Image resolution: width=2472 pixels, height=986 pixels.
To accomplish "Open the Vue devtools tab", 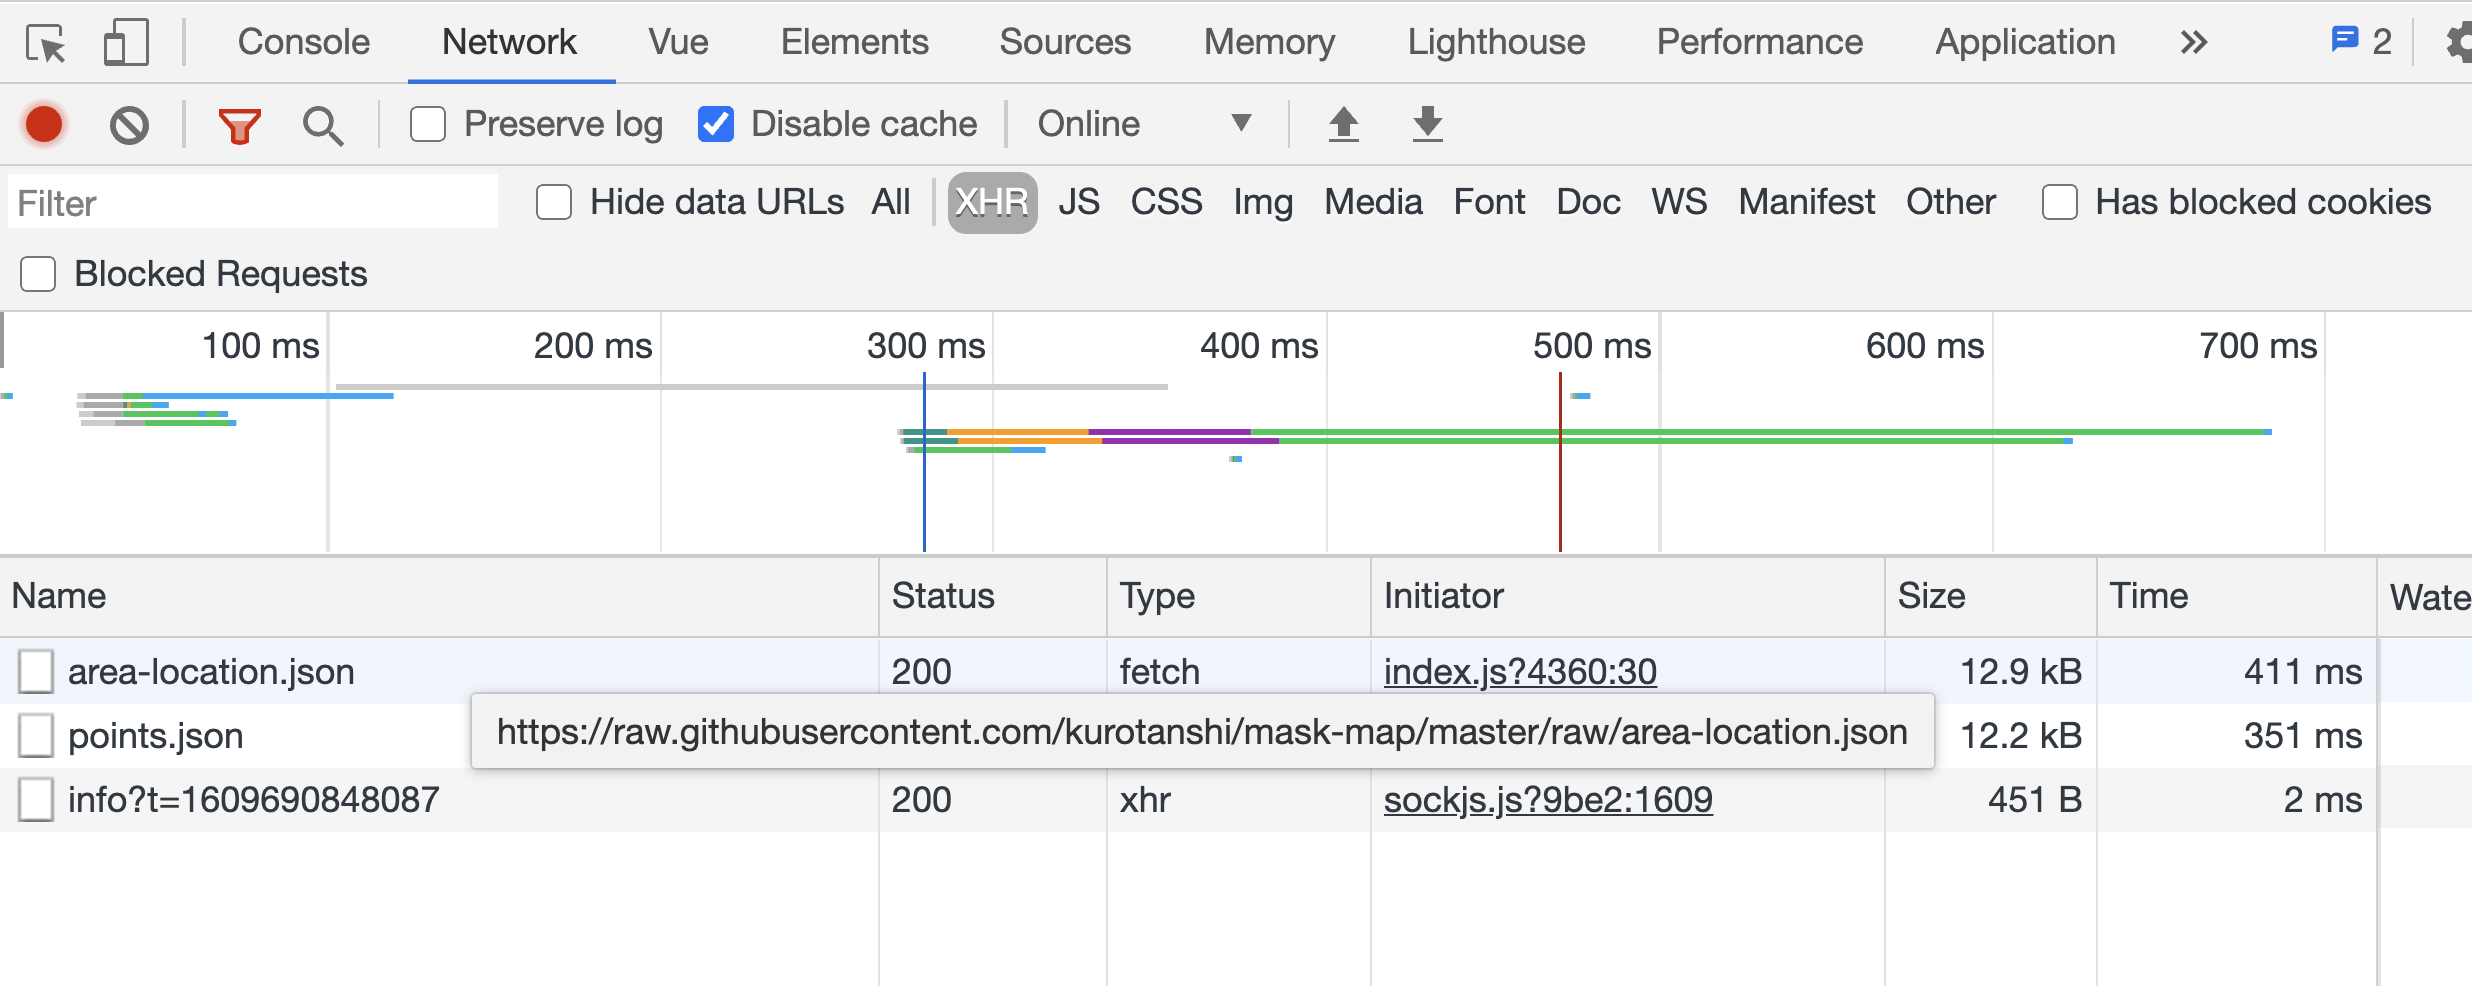I will click(x=678, y=42).
